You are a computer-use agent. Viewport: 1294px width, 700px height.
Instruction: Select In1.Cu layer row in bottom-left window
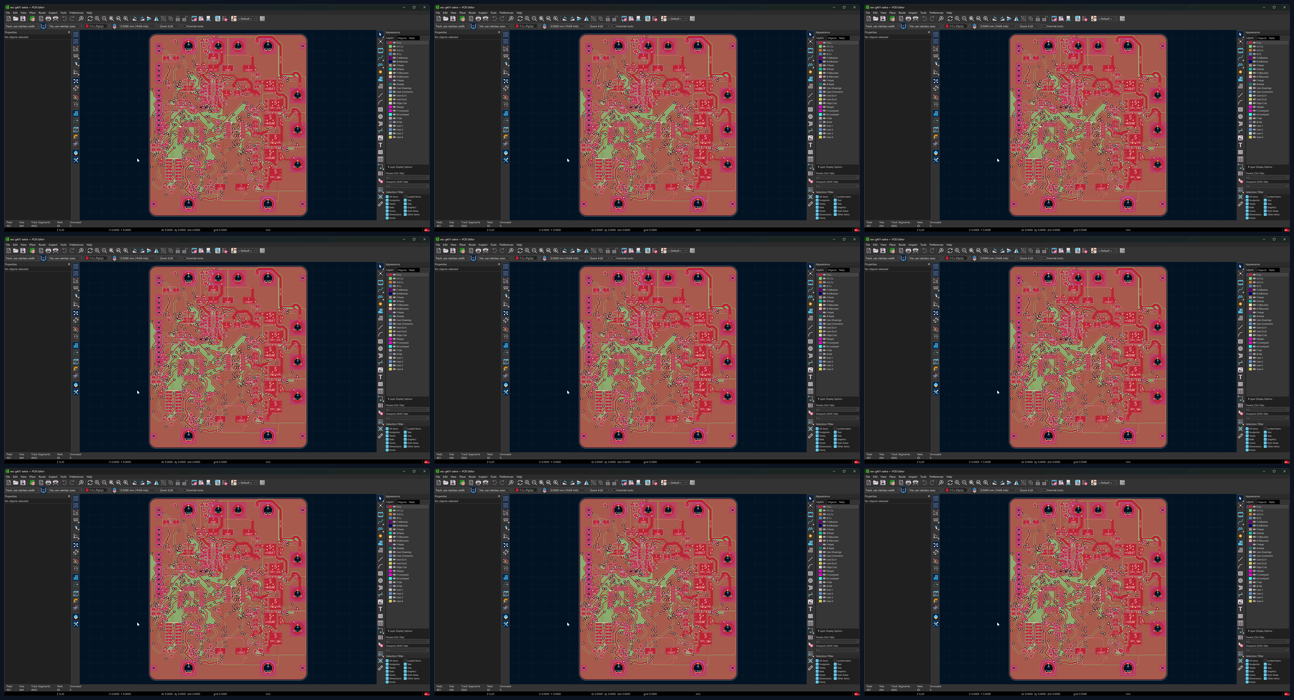pyautogui.click(x=407, y=511)
